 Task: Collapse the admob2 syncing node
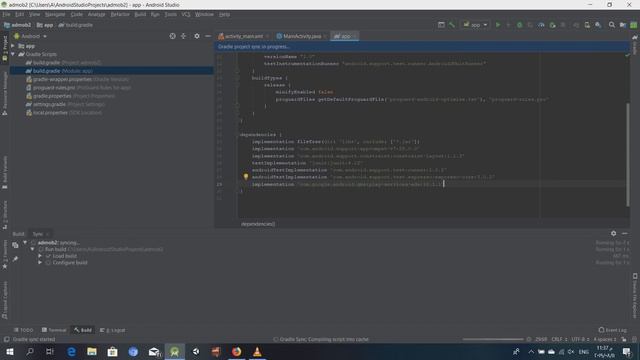pyautogui.click(x=25, y=242)
